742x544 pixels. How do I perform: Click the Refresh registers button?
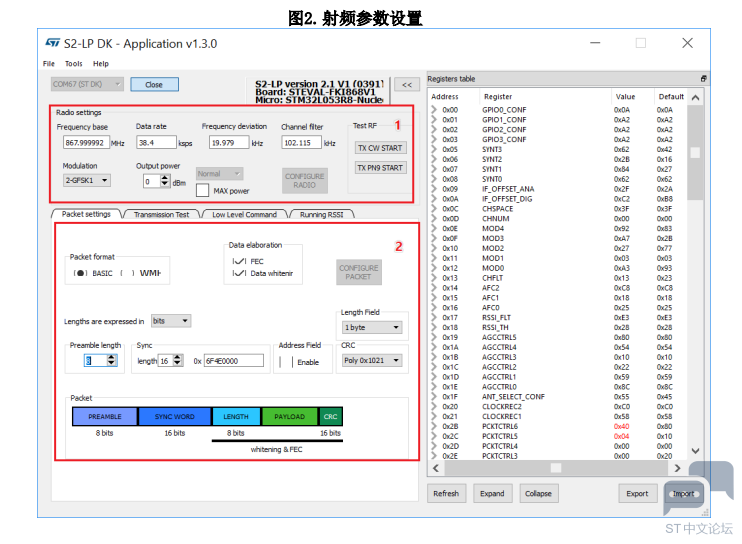pyautogui.click(x=446, y=493)
